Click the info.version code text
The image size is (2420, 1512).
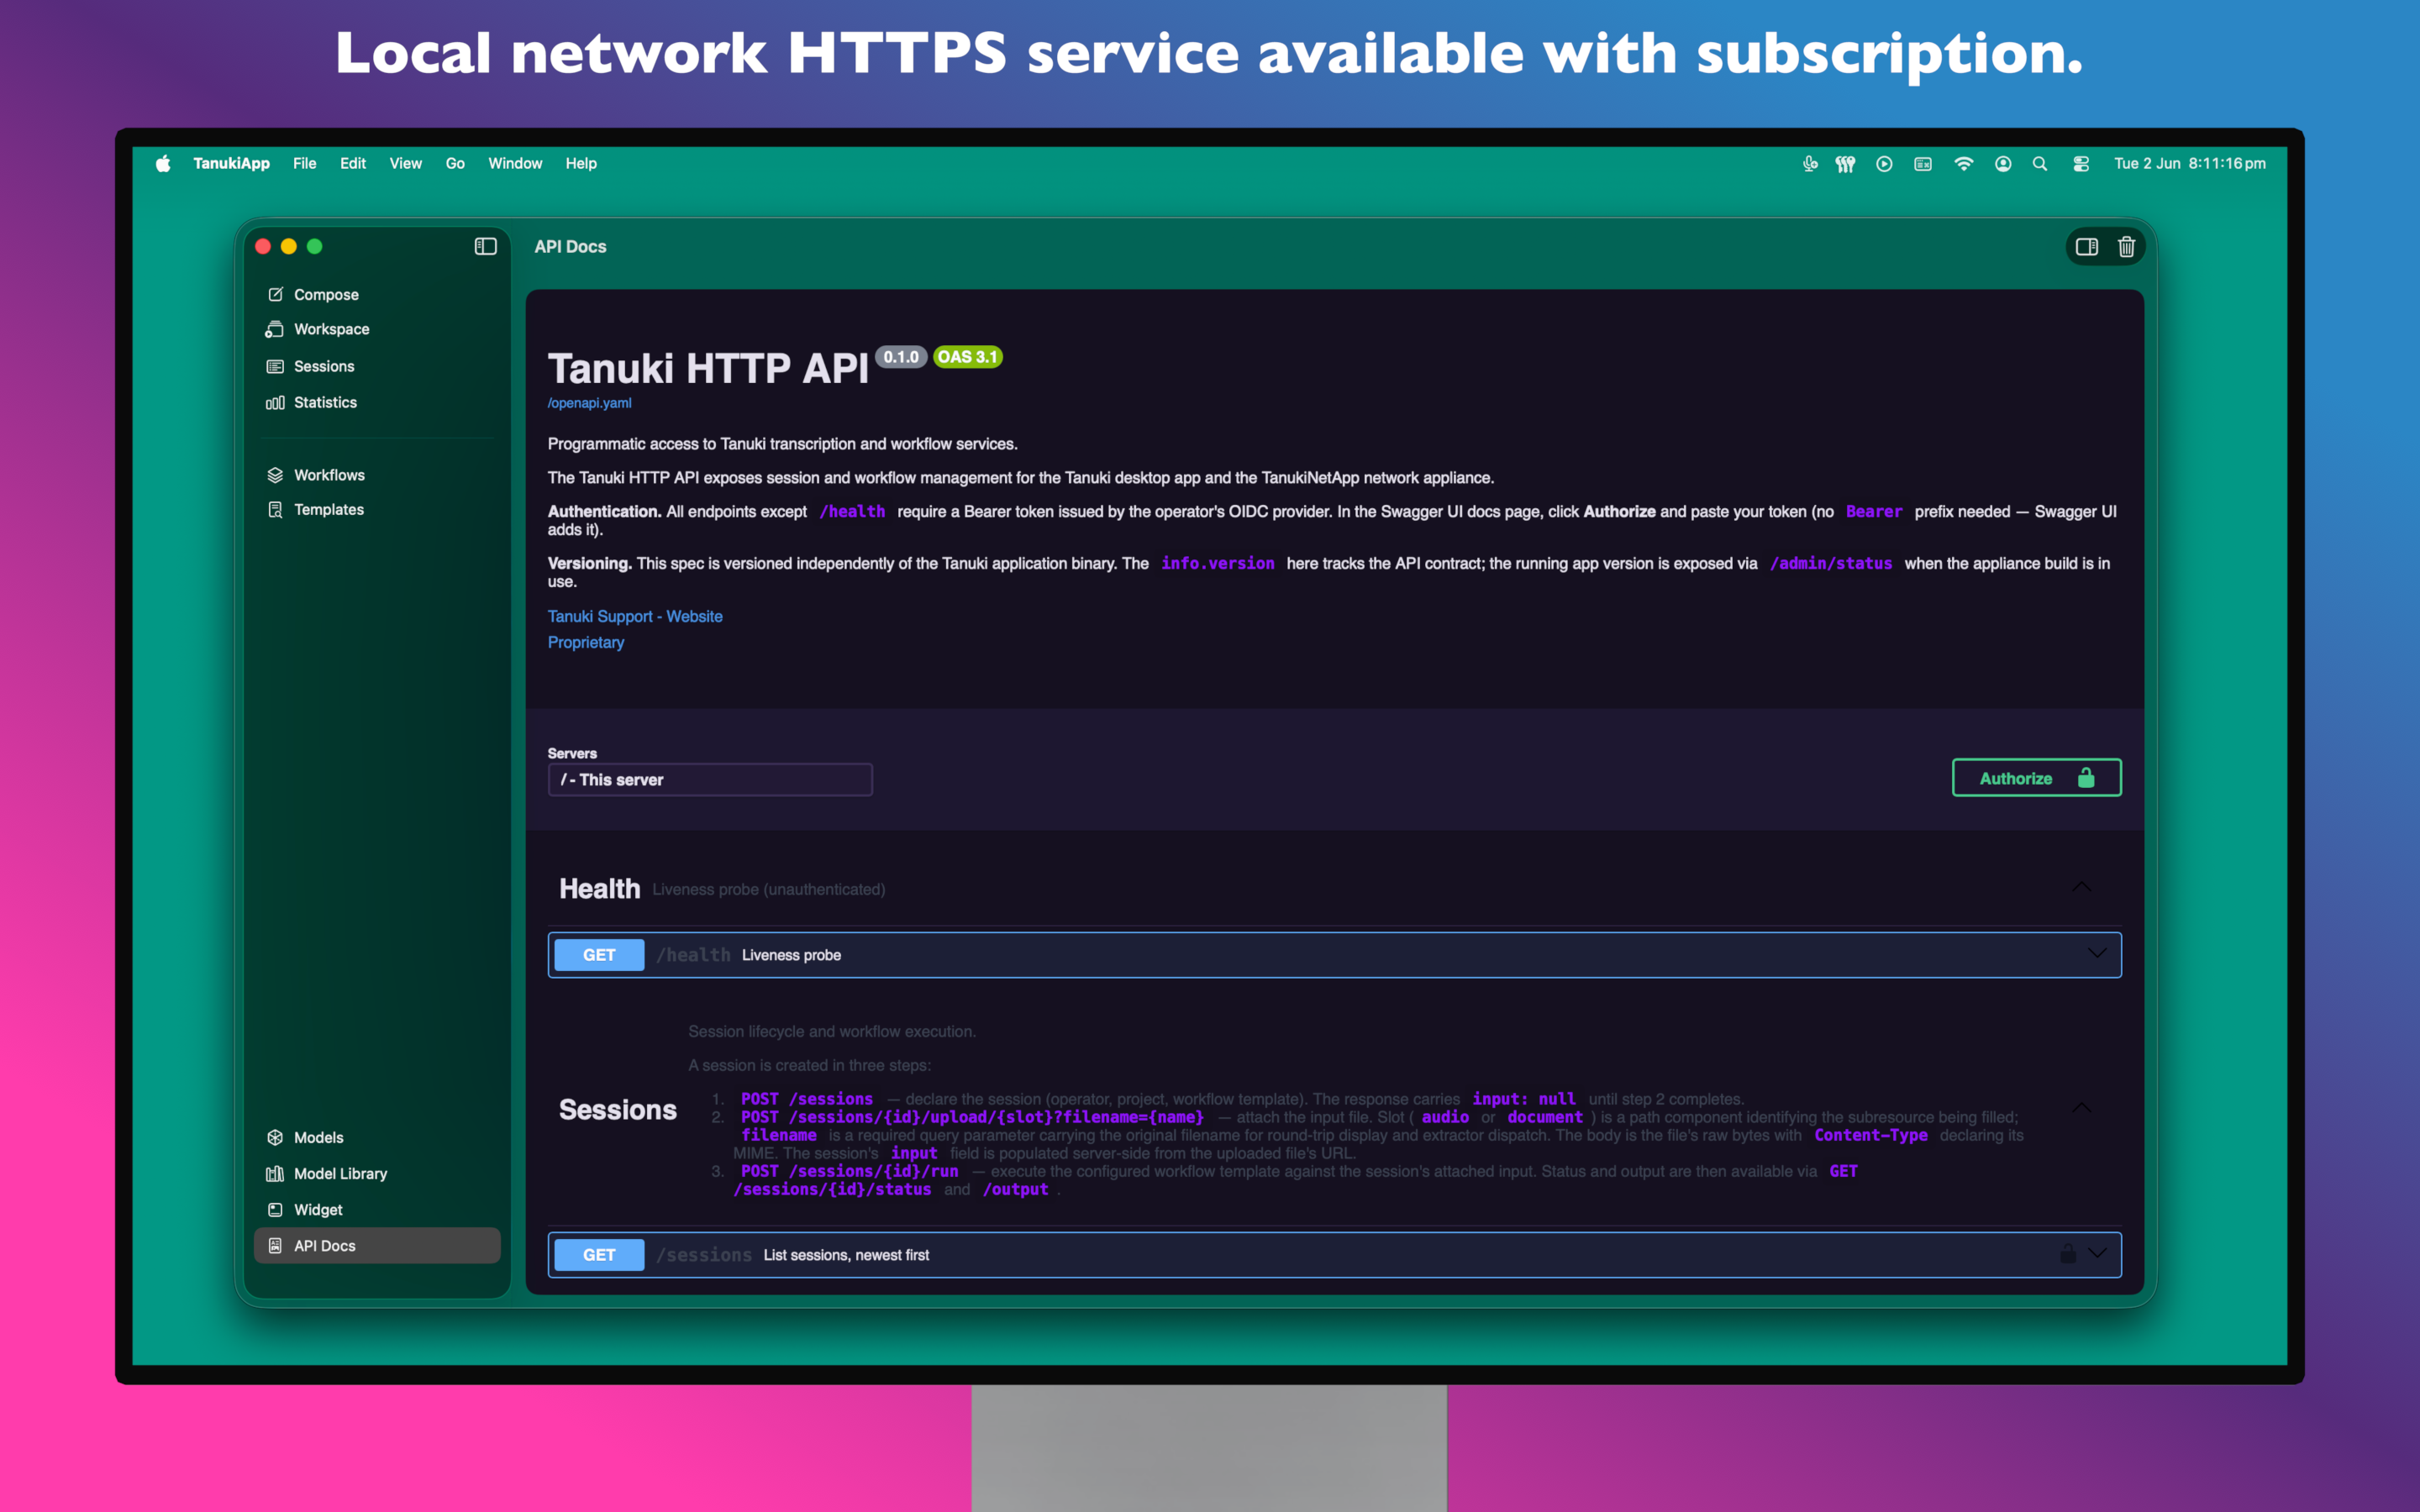[1217, 564]
